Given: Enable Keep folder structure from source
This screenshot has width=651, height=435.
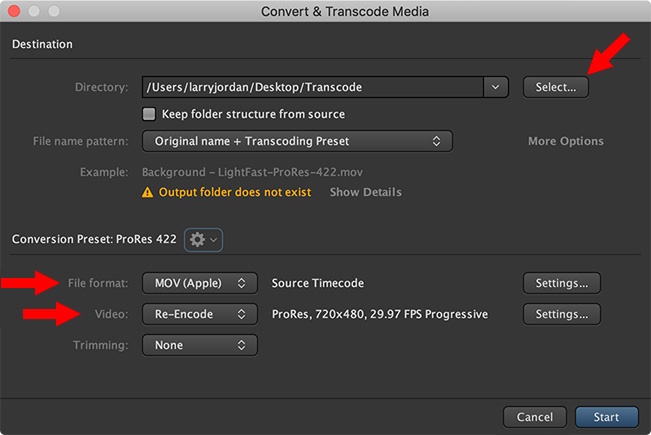Looking at the screenshot, I should [x=149, y=114].
